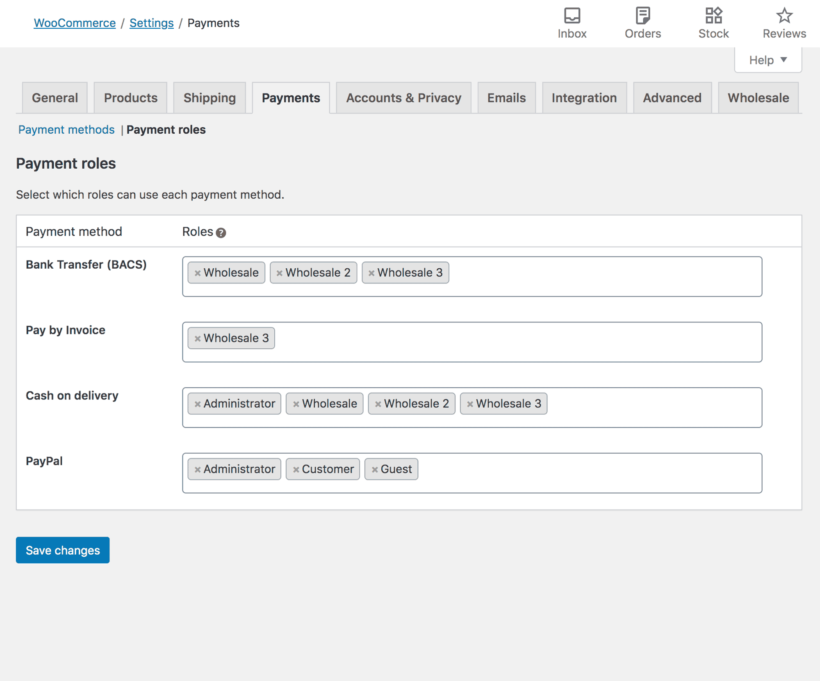Click the Roles help question mark

(x=219, y=231)
